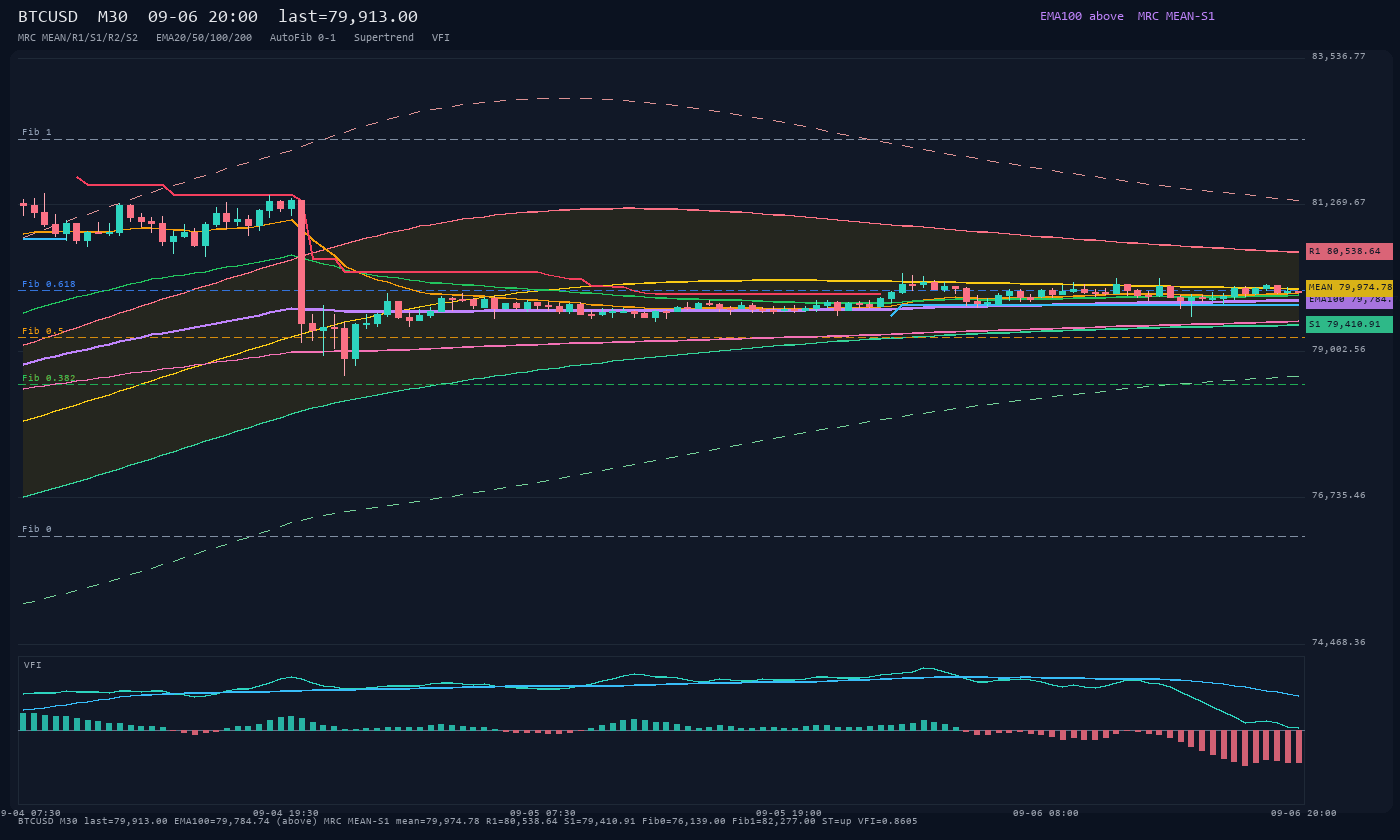Select the AutoFib 0-1 indicator legend
The height and width of the screenshot is (840, 1400).
click(x=303, y=38)
